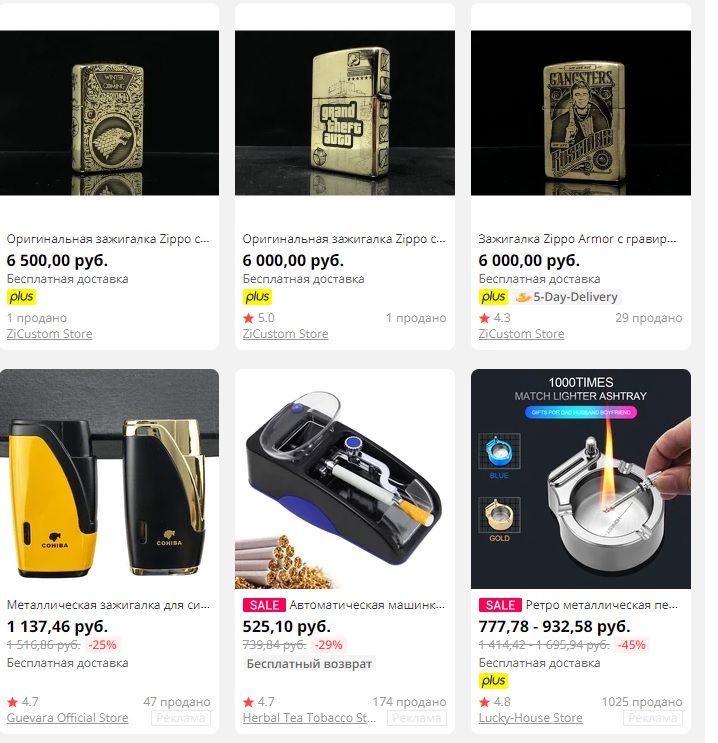Open the ZiCustom Store link under the Zippo Armor
Screen dimensions: 718x743
click(521, 334)
